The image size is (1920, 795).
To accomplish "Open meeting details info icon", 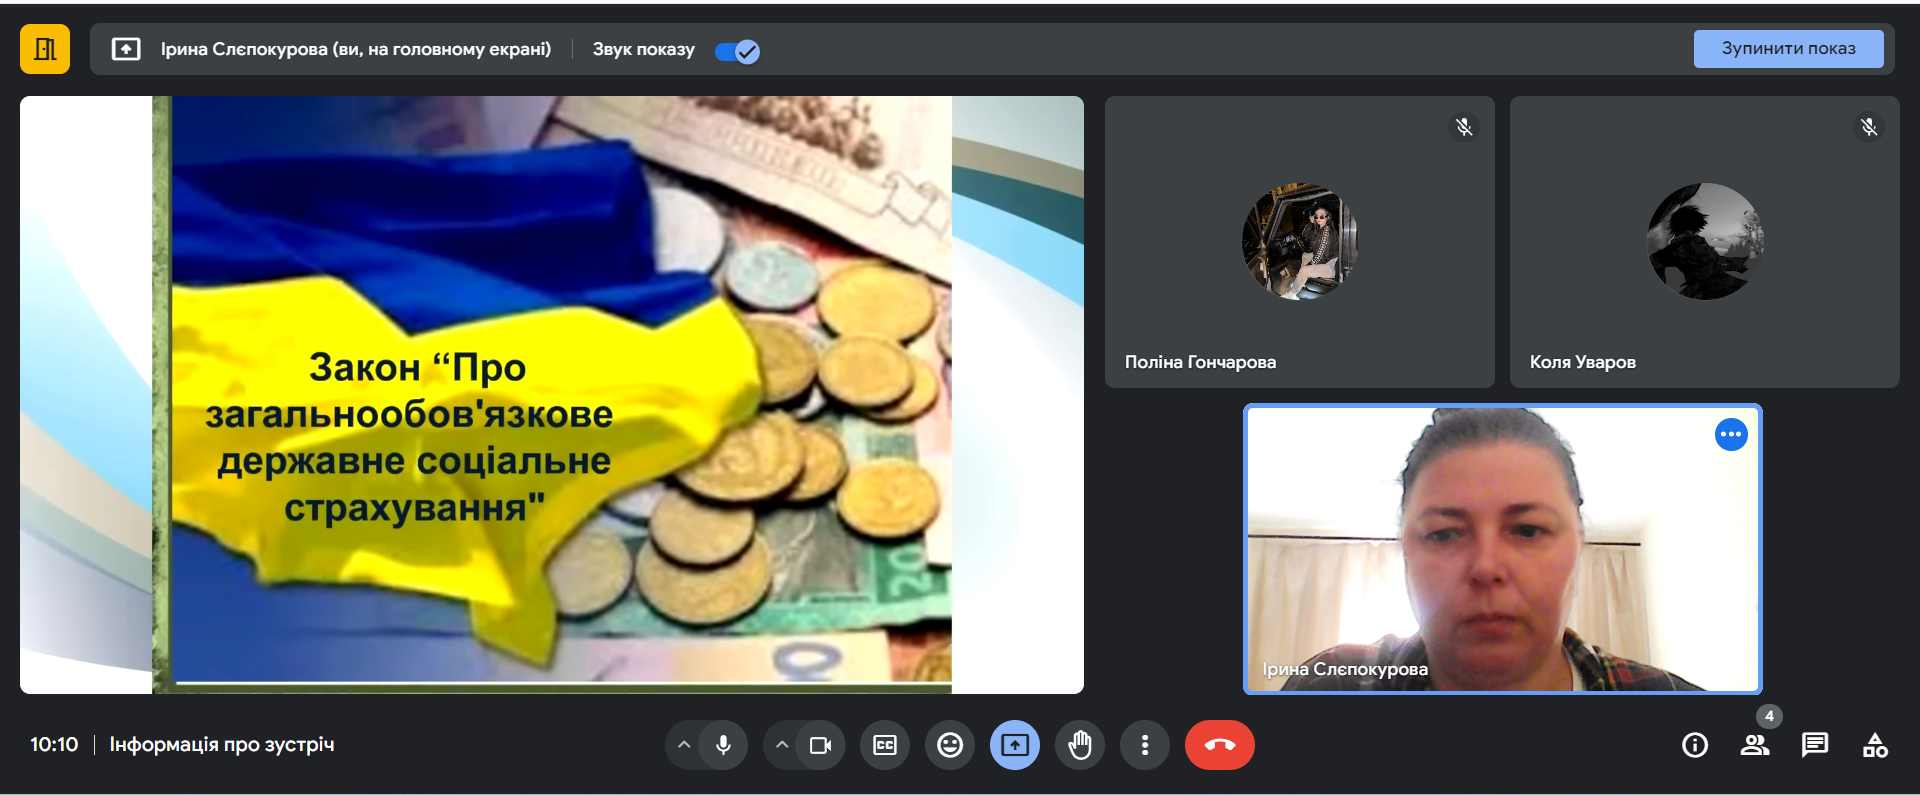I will [x=1695, y=745].
